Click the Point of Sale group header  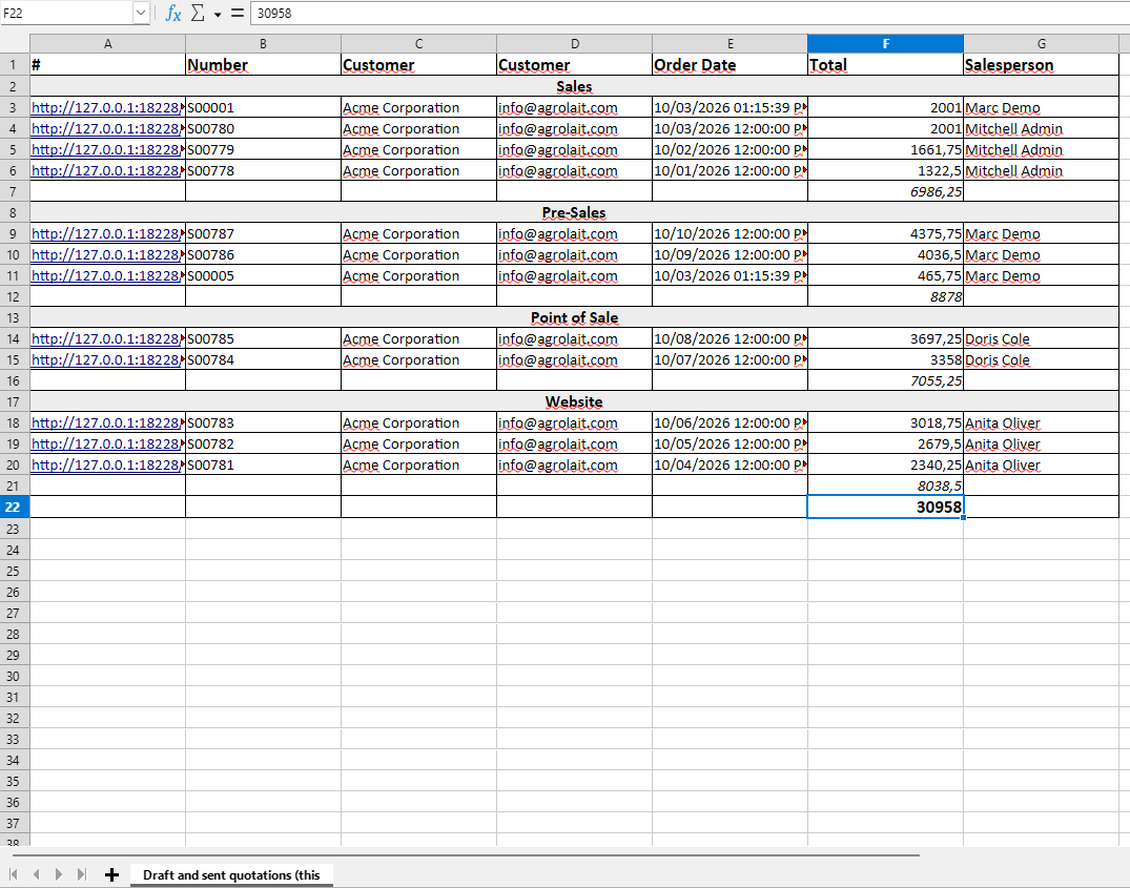coord(574,318)
